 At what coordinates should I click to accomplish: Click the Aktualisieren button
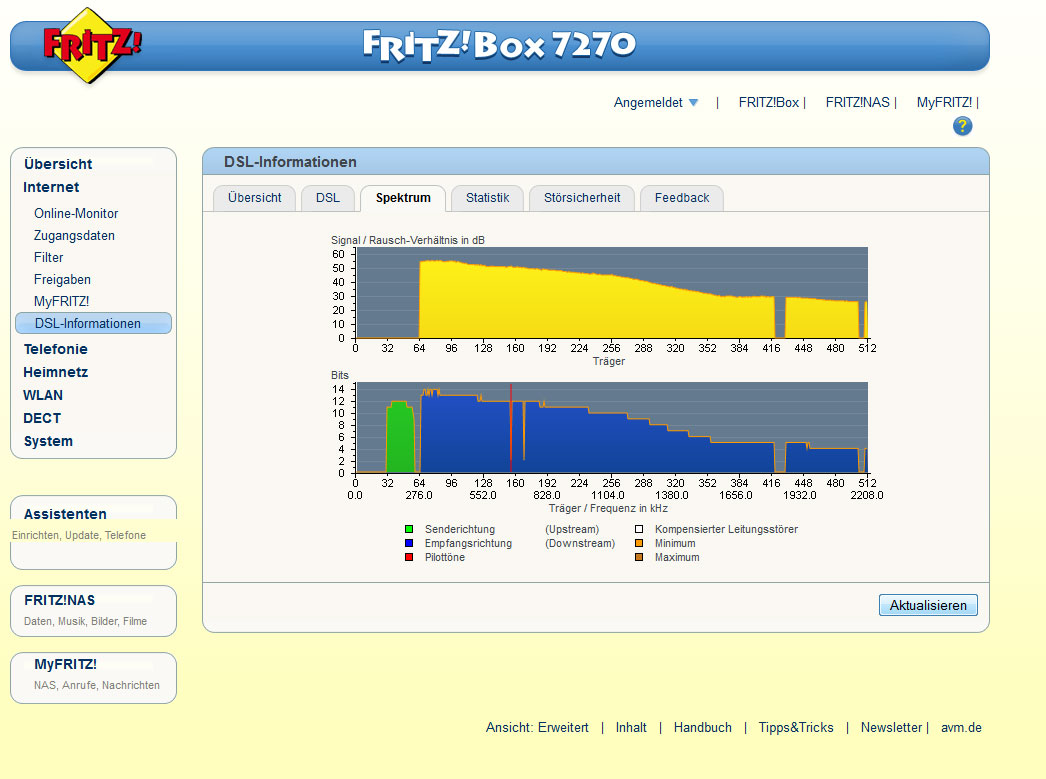click(x=928, y=605)
